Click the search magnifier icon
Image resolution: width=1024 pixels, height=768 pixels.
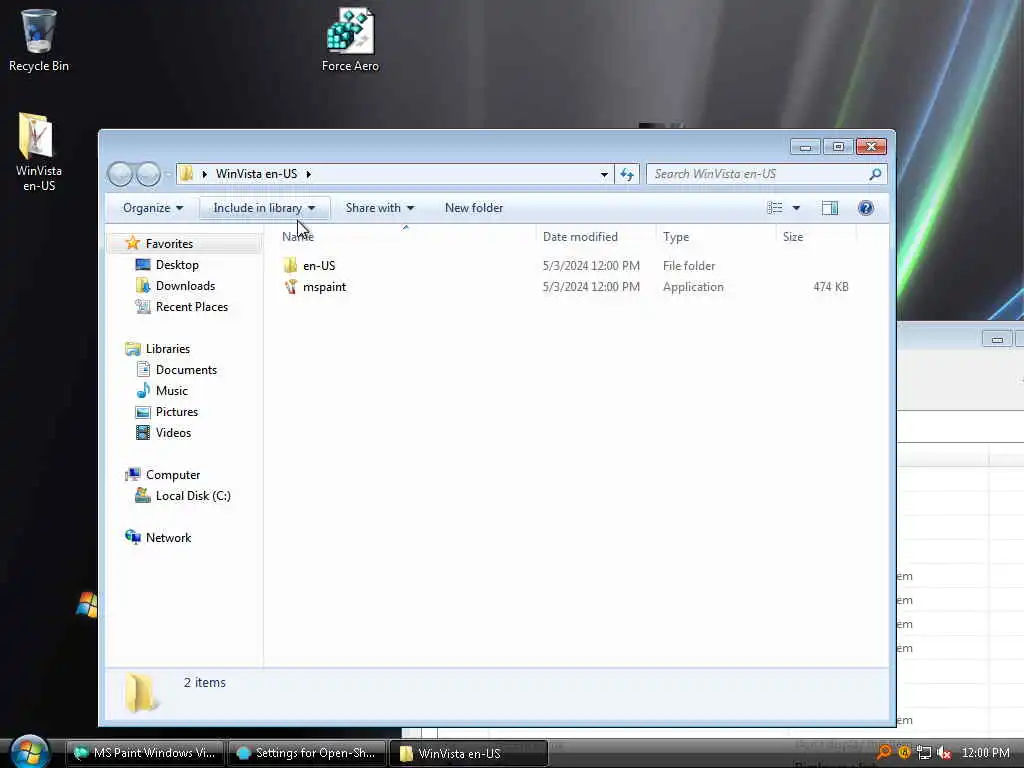tap(875, 174)
